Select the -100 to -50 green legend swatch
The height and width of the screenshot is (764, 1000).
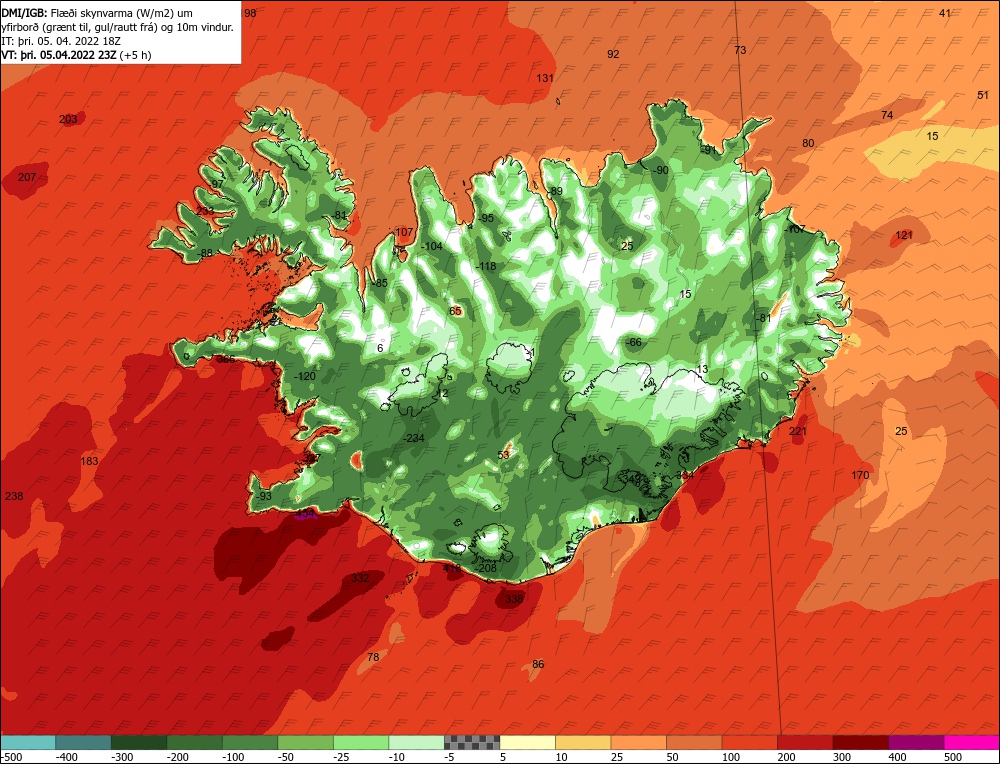(x=250, y=742)
